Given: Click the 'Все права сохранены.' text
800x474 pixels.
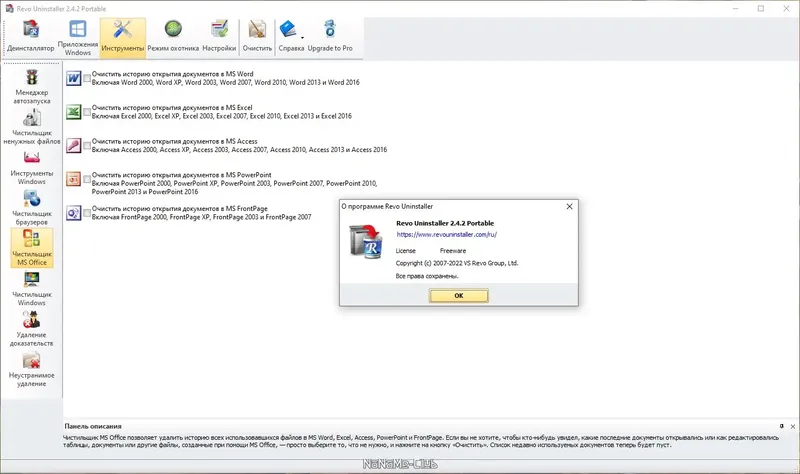Looking at the screenshot, I should (427, 276).
